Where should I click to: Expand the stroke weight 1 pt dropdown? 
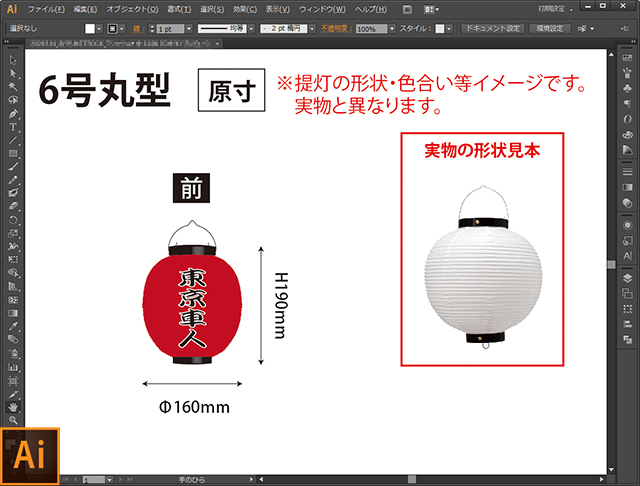[189, 29]
